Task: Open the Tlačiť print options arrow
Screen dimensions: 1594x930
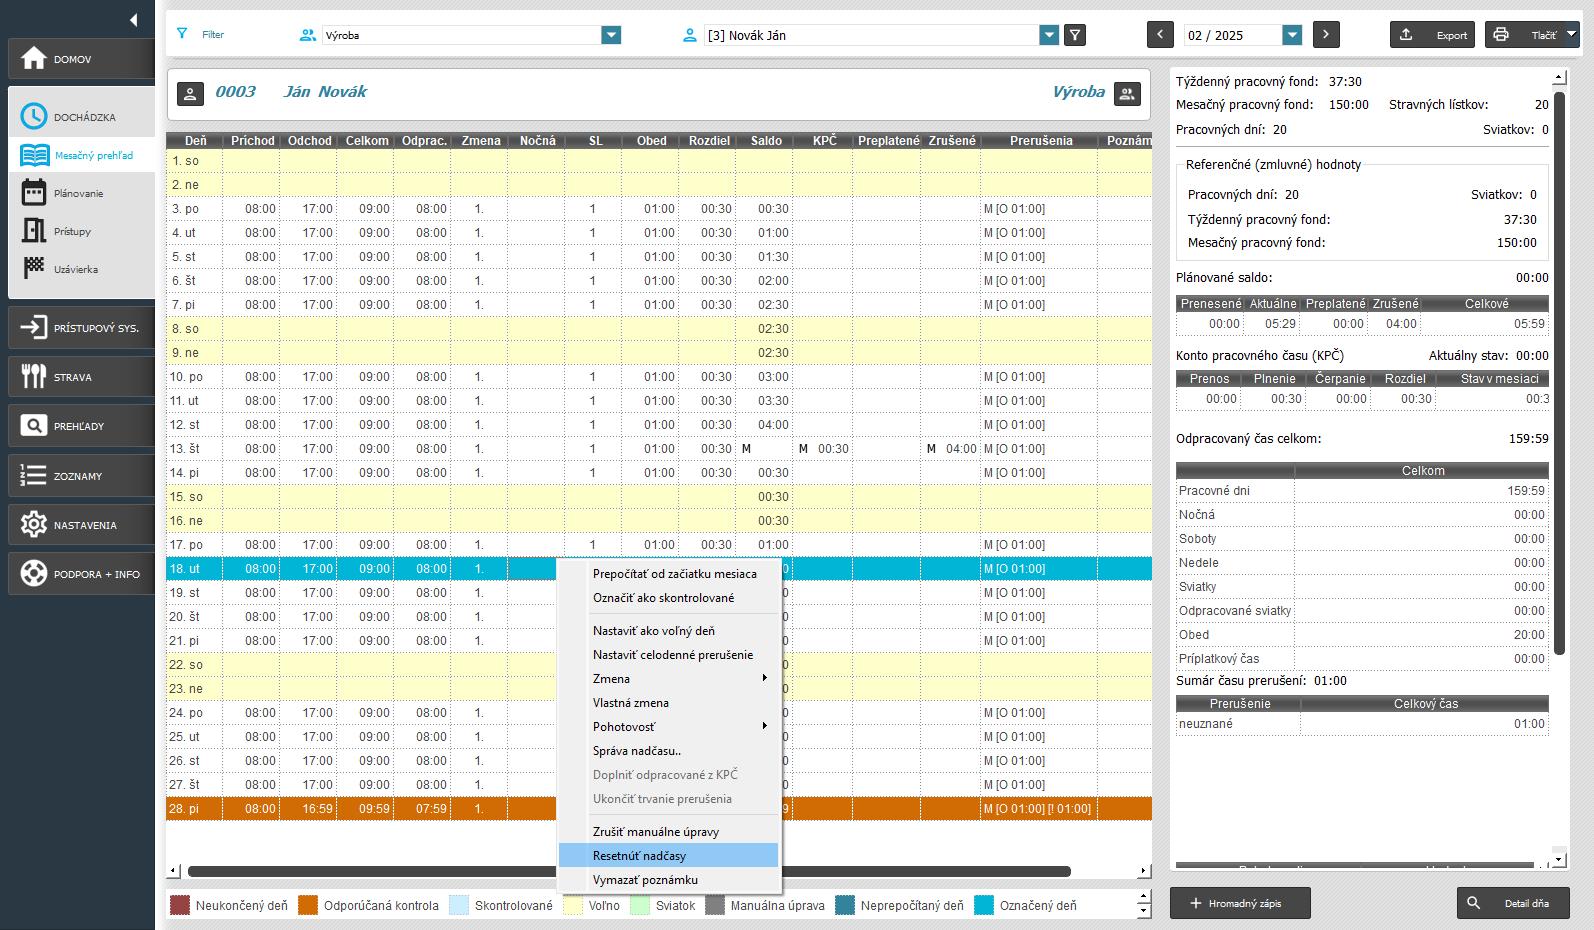Action: (1571, 34)
